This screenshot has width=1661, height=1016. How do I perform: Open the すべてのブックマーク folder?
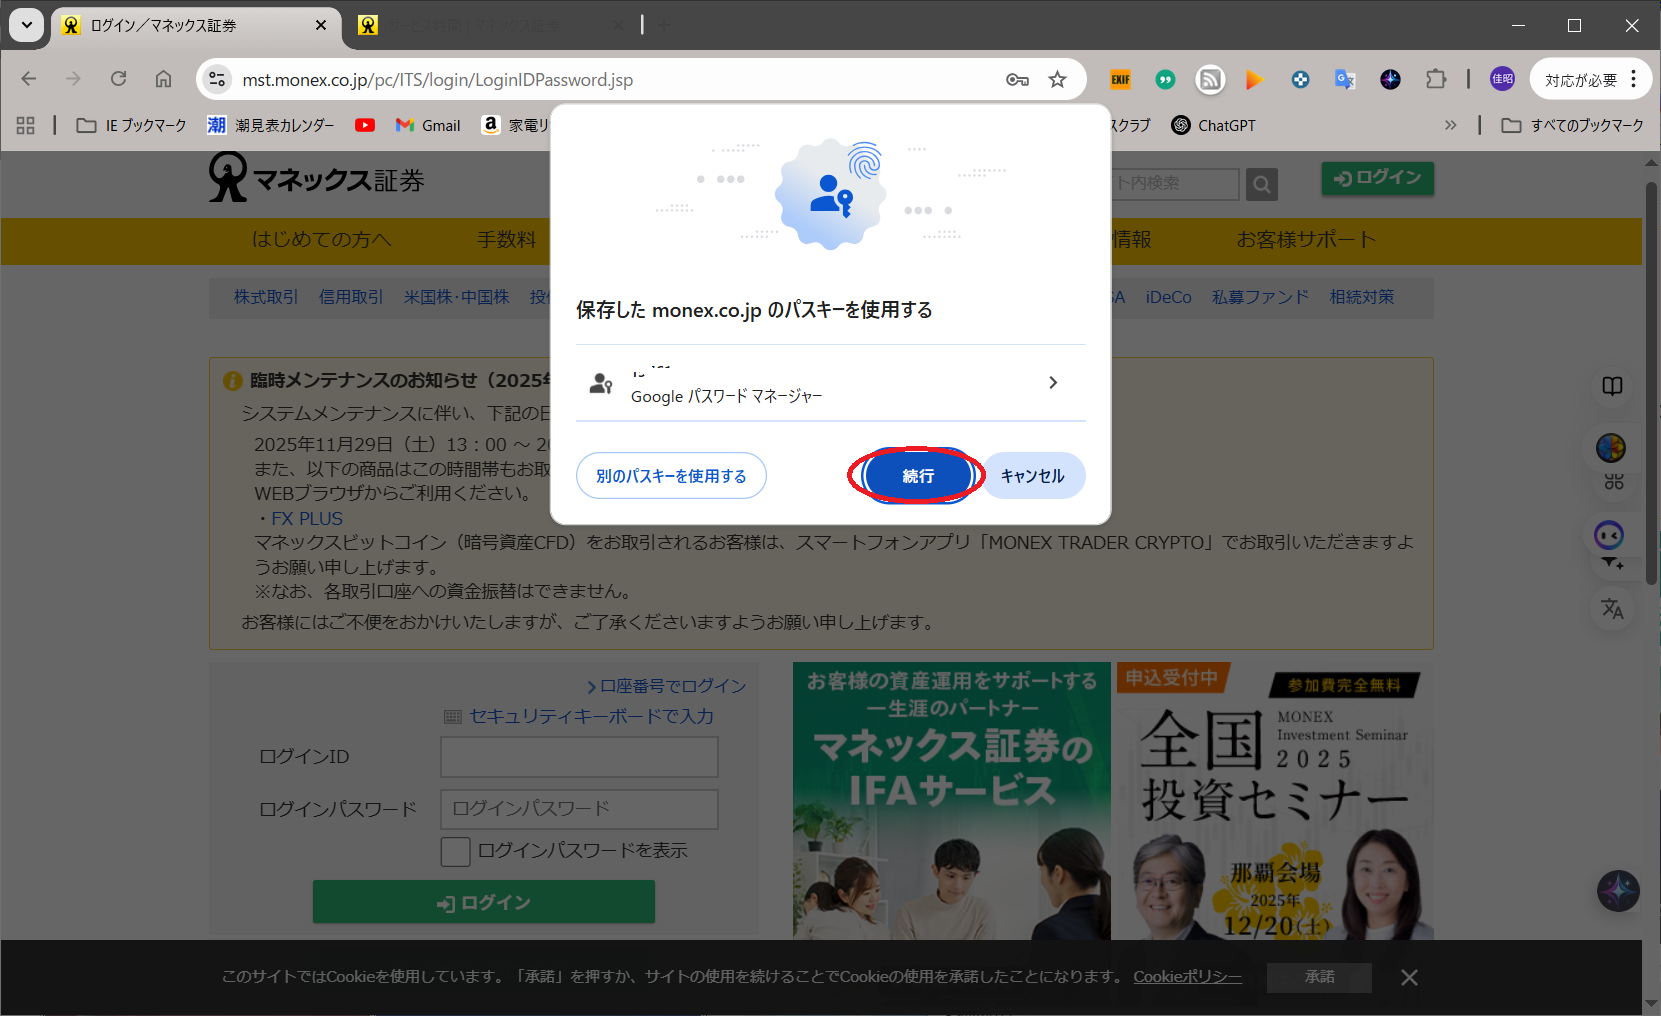pos(1572,125)
